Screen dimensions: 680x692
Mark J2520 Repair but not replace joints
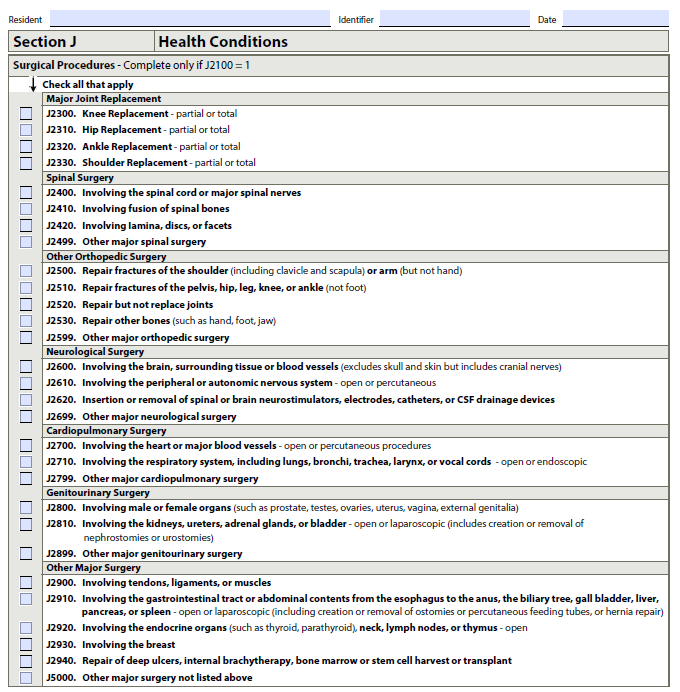coord(26,305)
